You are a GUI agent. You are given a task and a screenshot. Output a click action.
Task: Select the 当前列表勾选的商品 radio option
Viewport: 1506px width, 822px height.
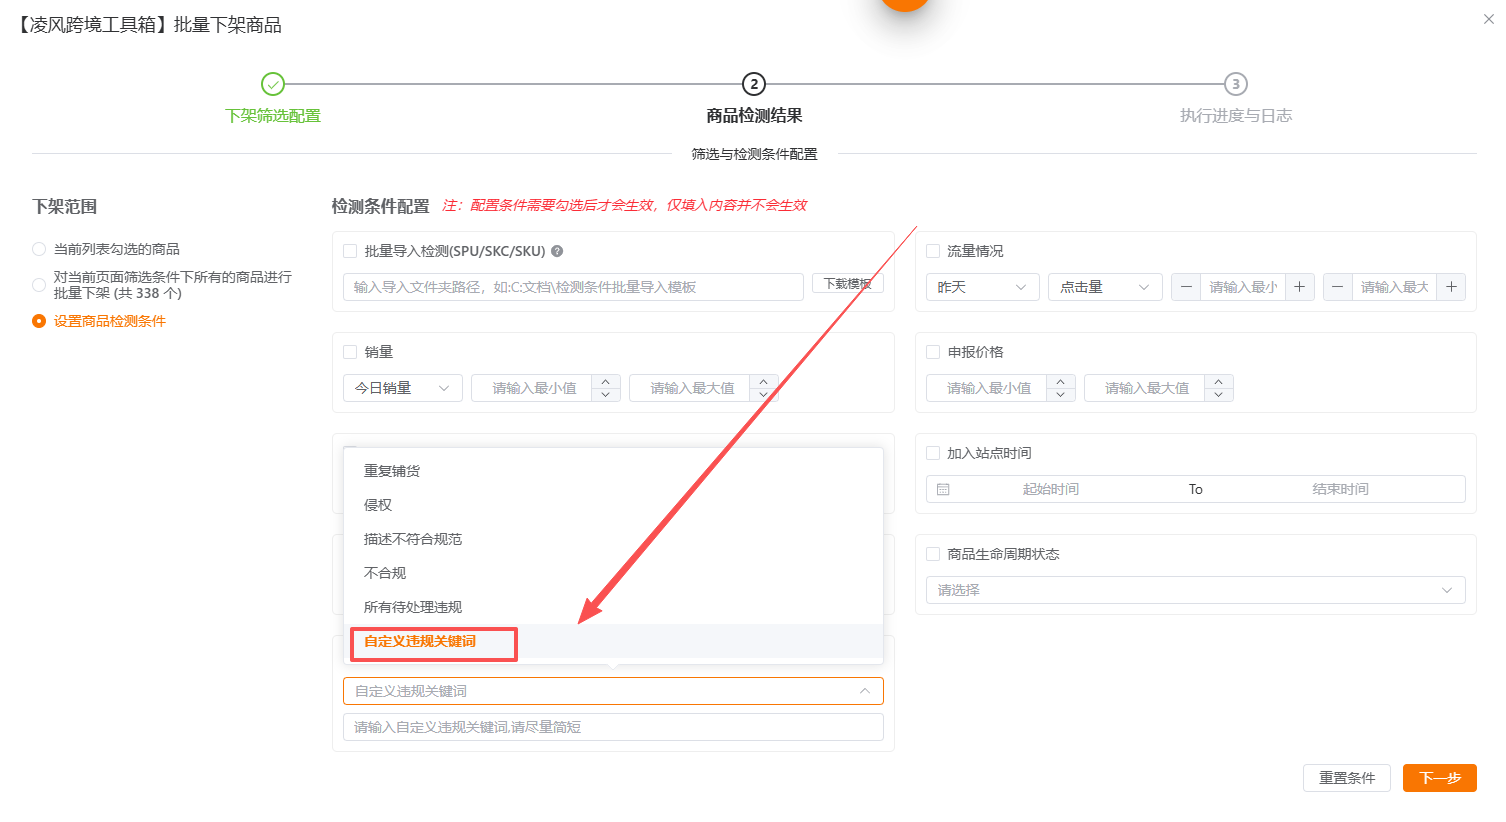[x=39, y=249]
